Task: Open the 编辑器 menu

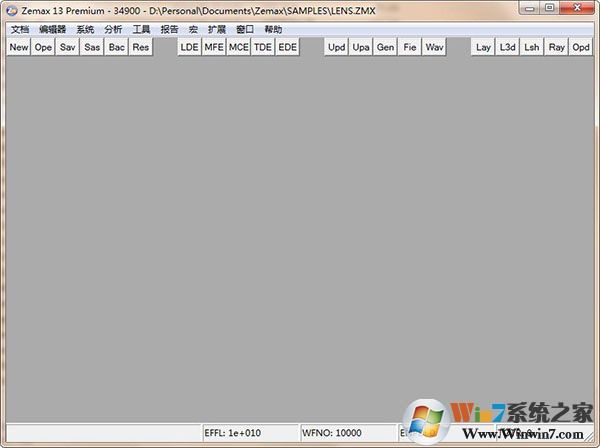Action: click(x=52, y=29)
